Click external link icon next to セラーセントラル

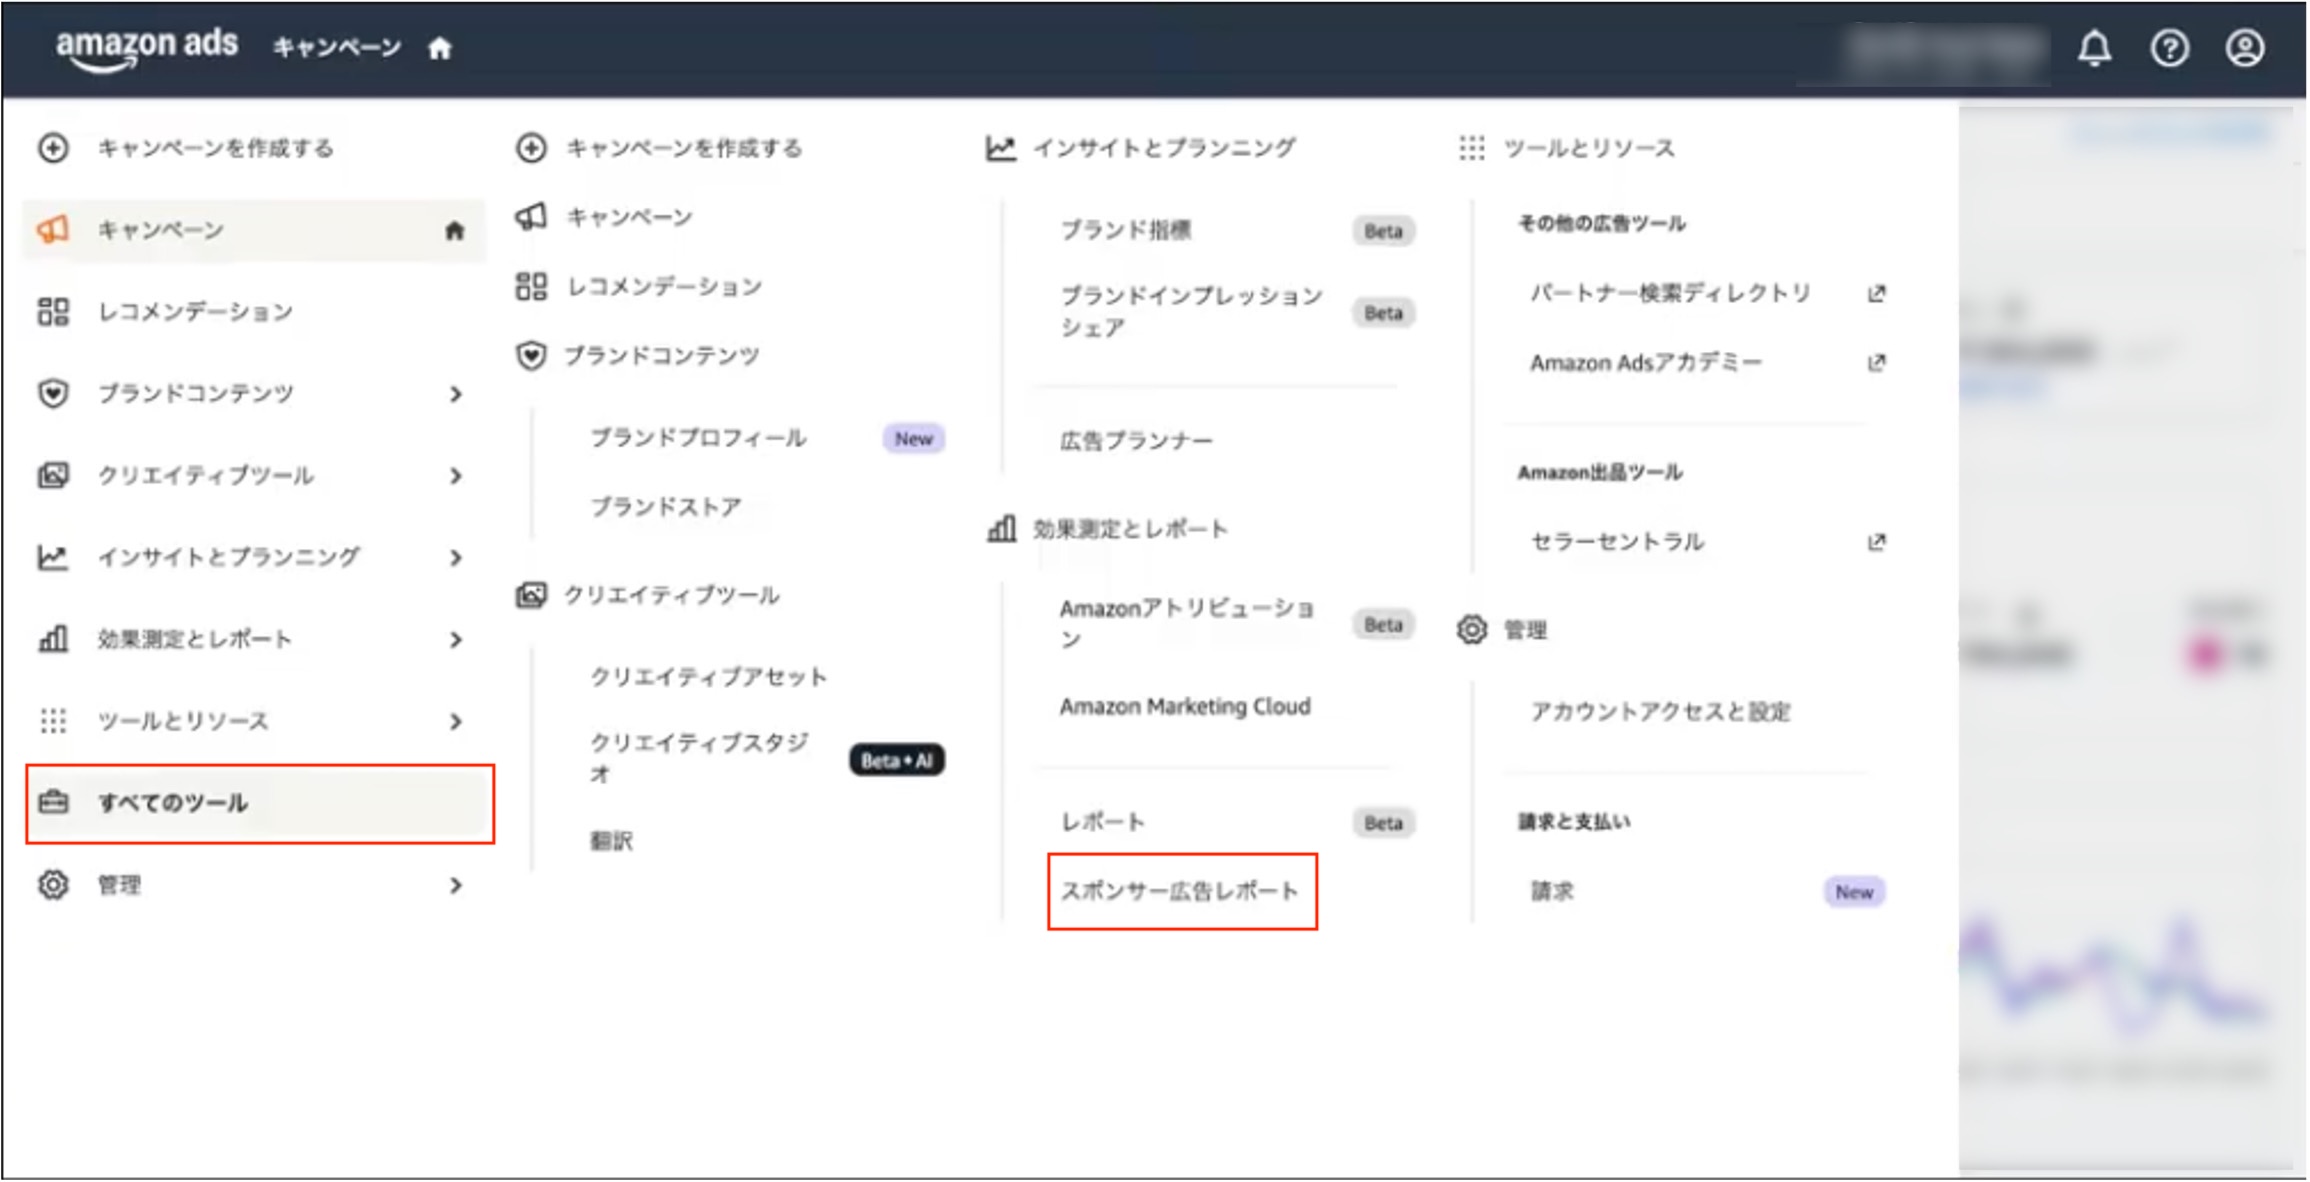click(1876, 542)
